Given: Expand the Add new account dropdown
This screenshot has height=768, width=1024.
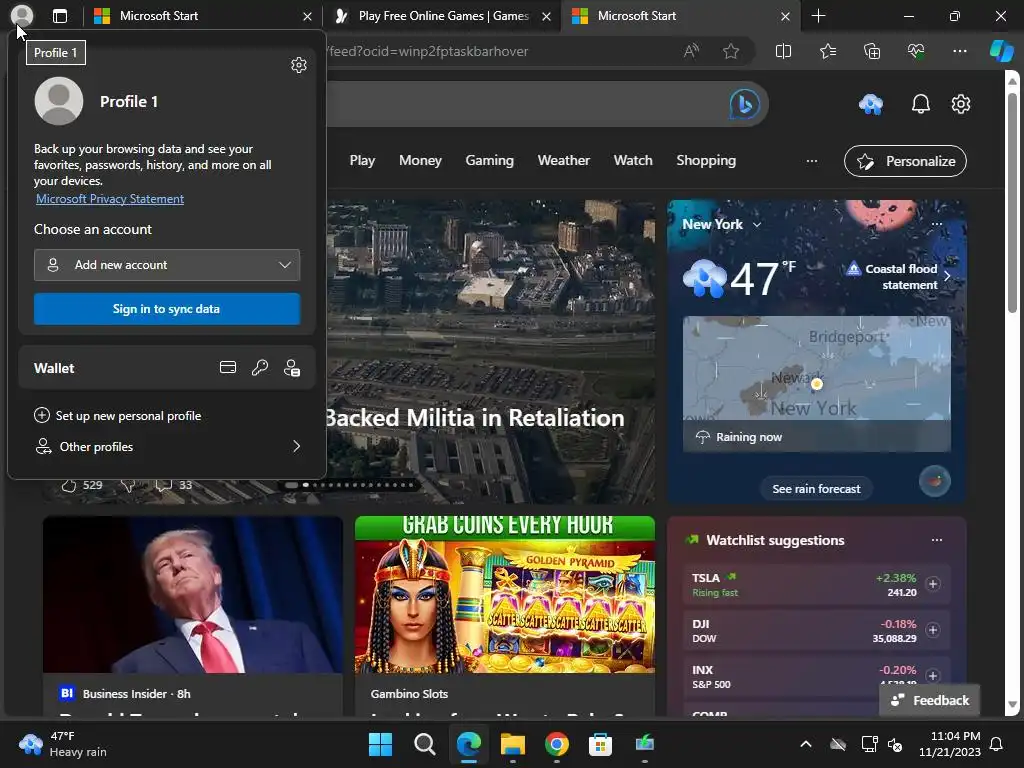Looking at the screenshot, I should coord(167,265).
